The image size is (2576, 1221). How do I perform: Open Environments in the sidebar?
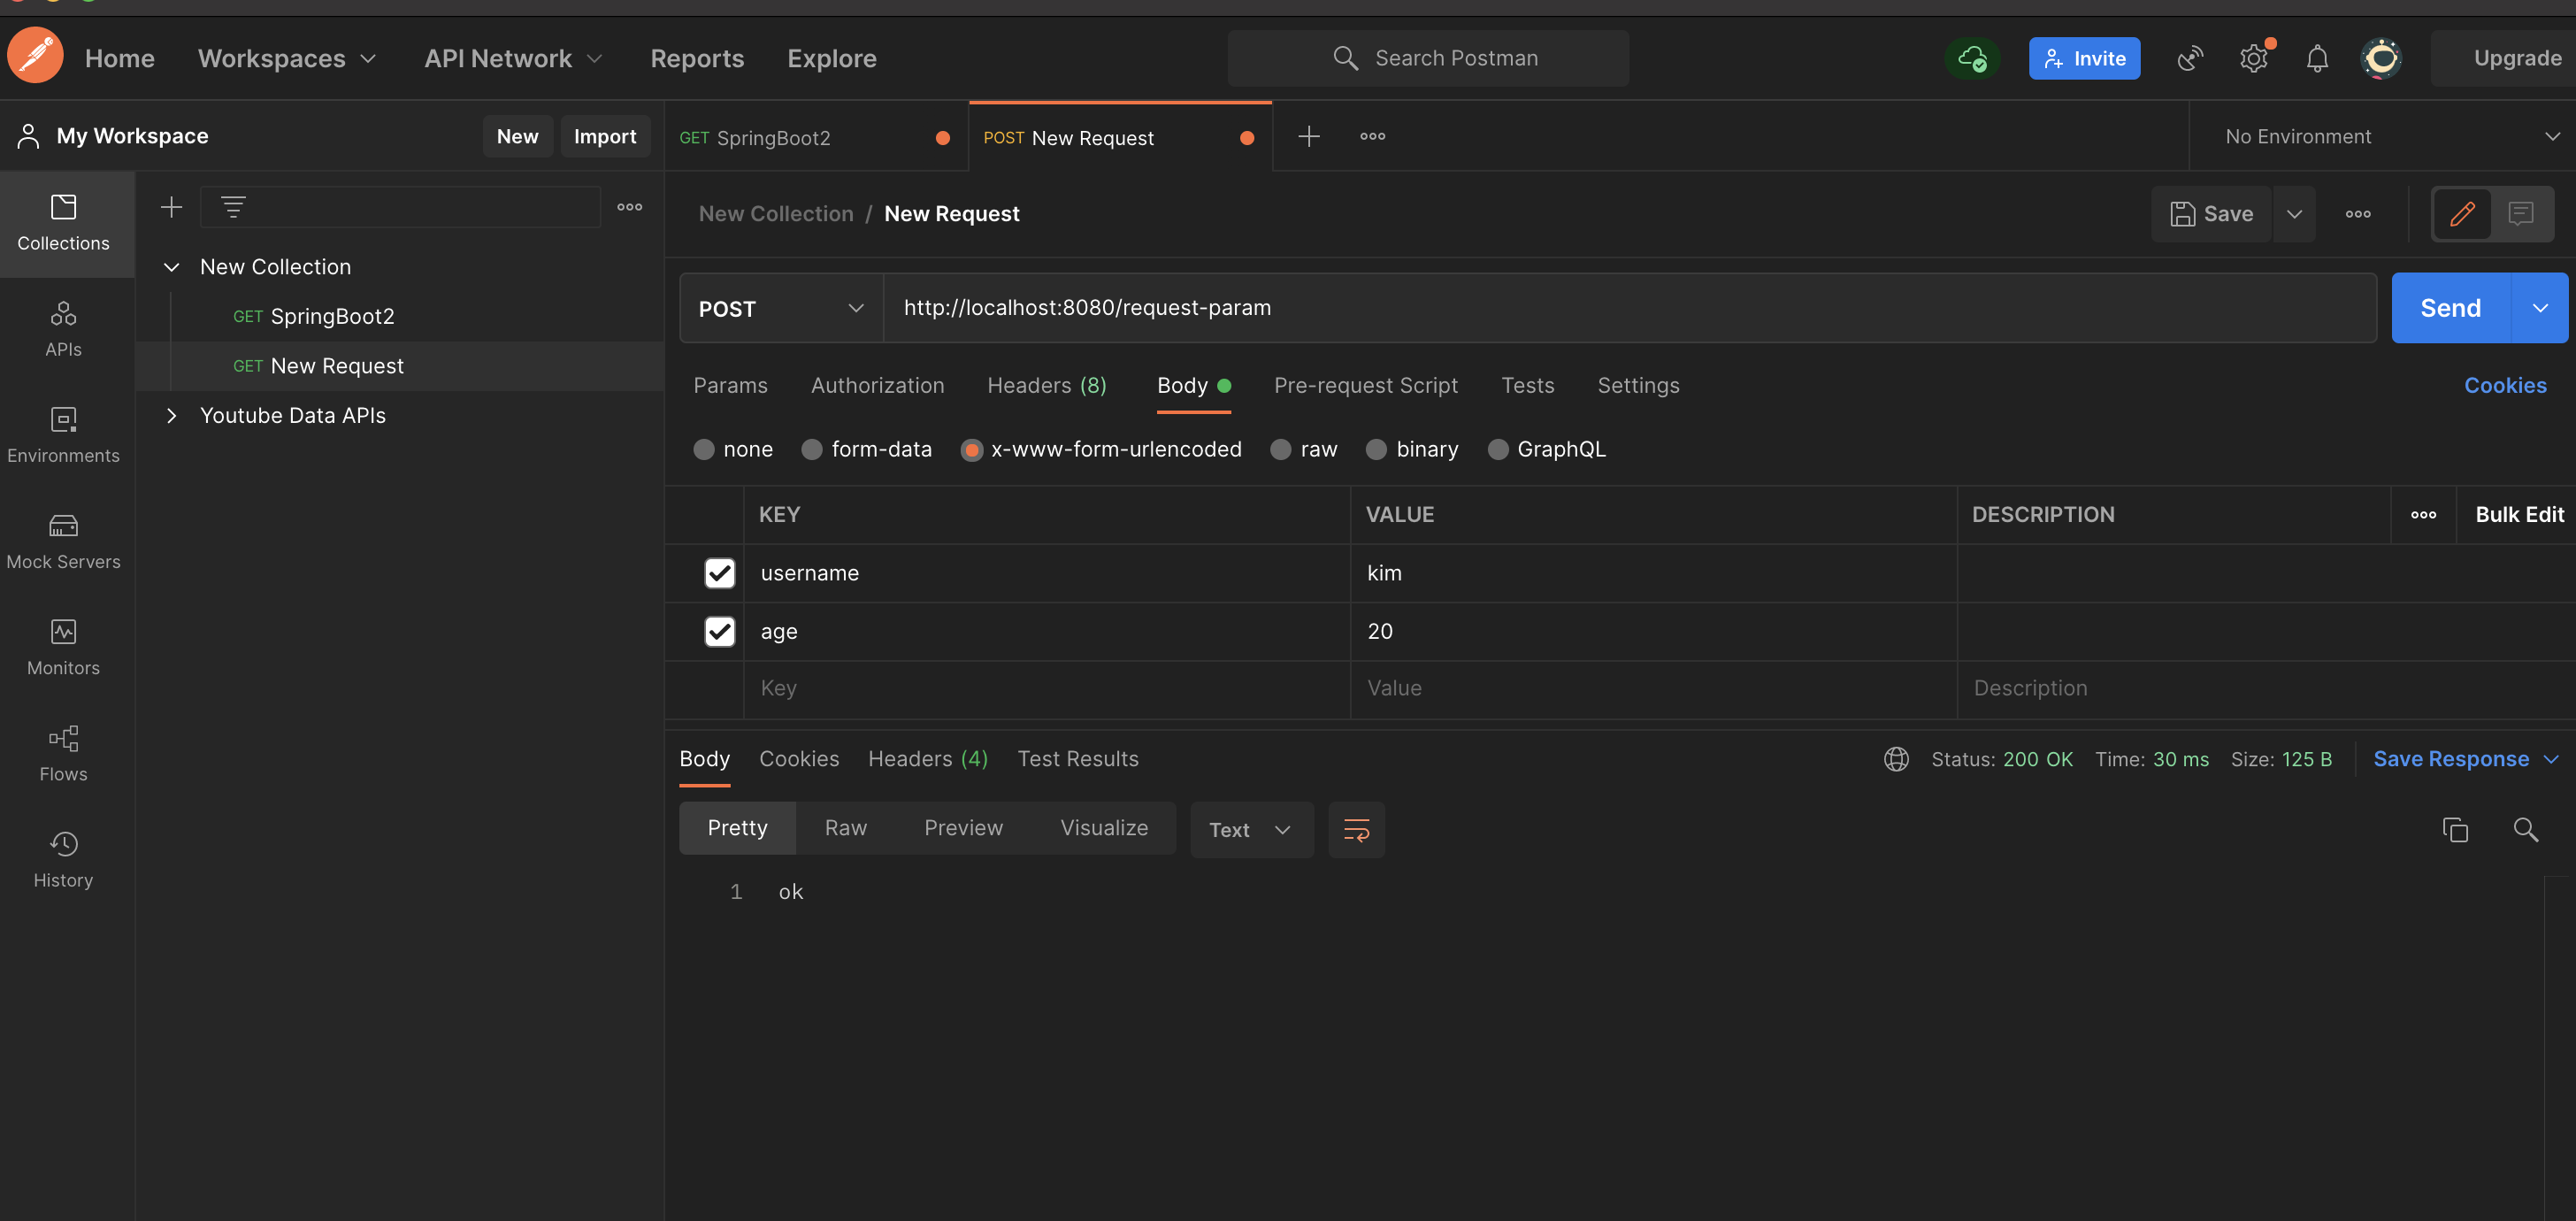tap(63, 436)
